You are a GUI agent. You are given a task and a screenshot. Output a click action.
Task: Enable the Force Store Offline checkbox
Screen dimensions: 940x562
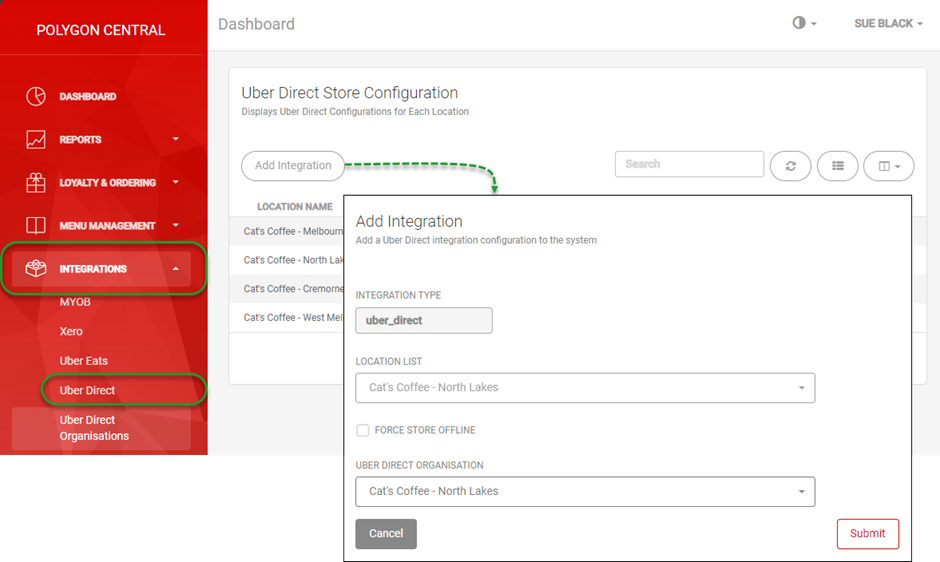click(x=363, y=430)
